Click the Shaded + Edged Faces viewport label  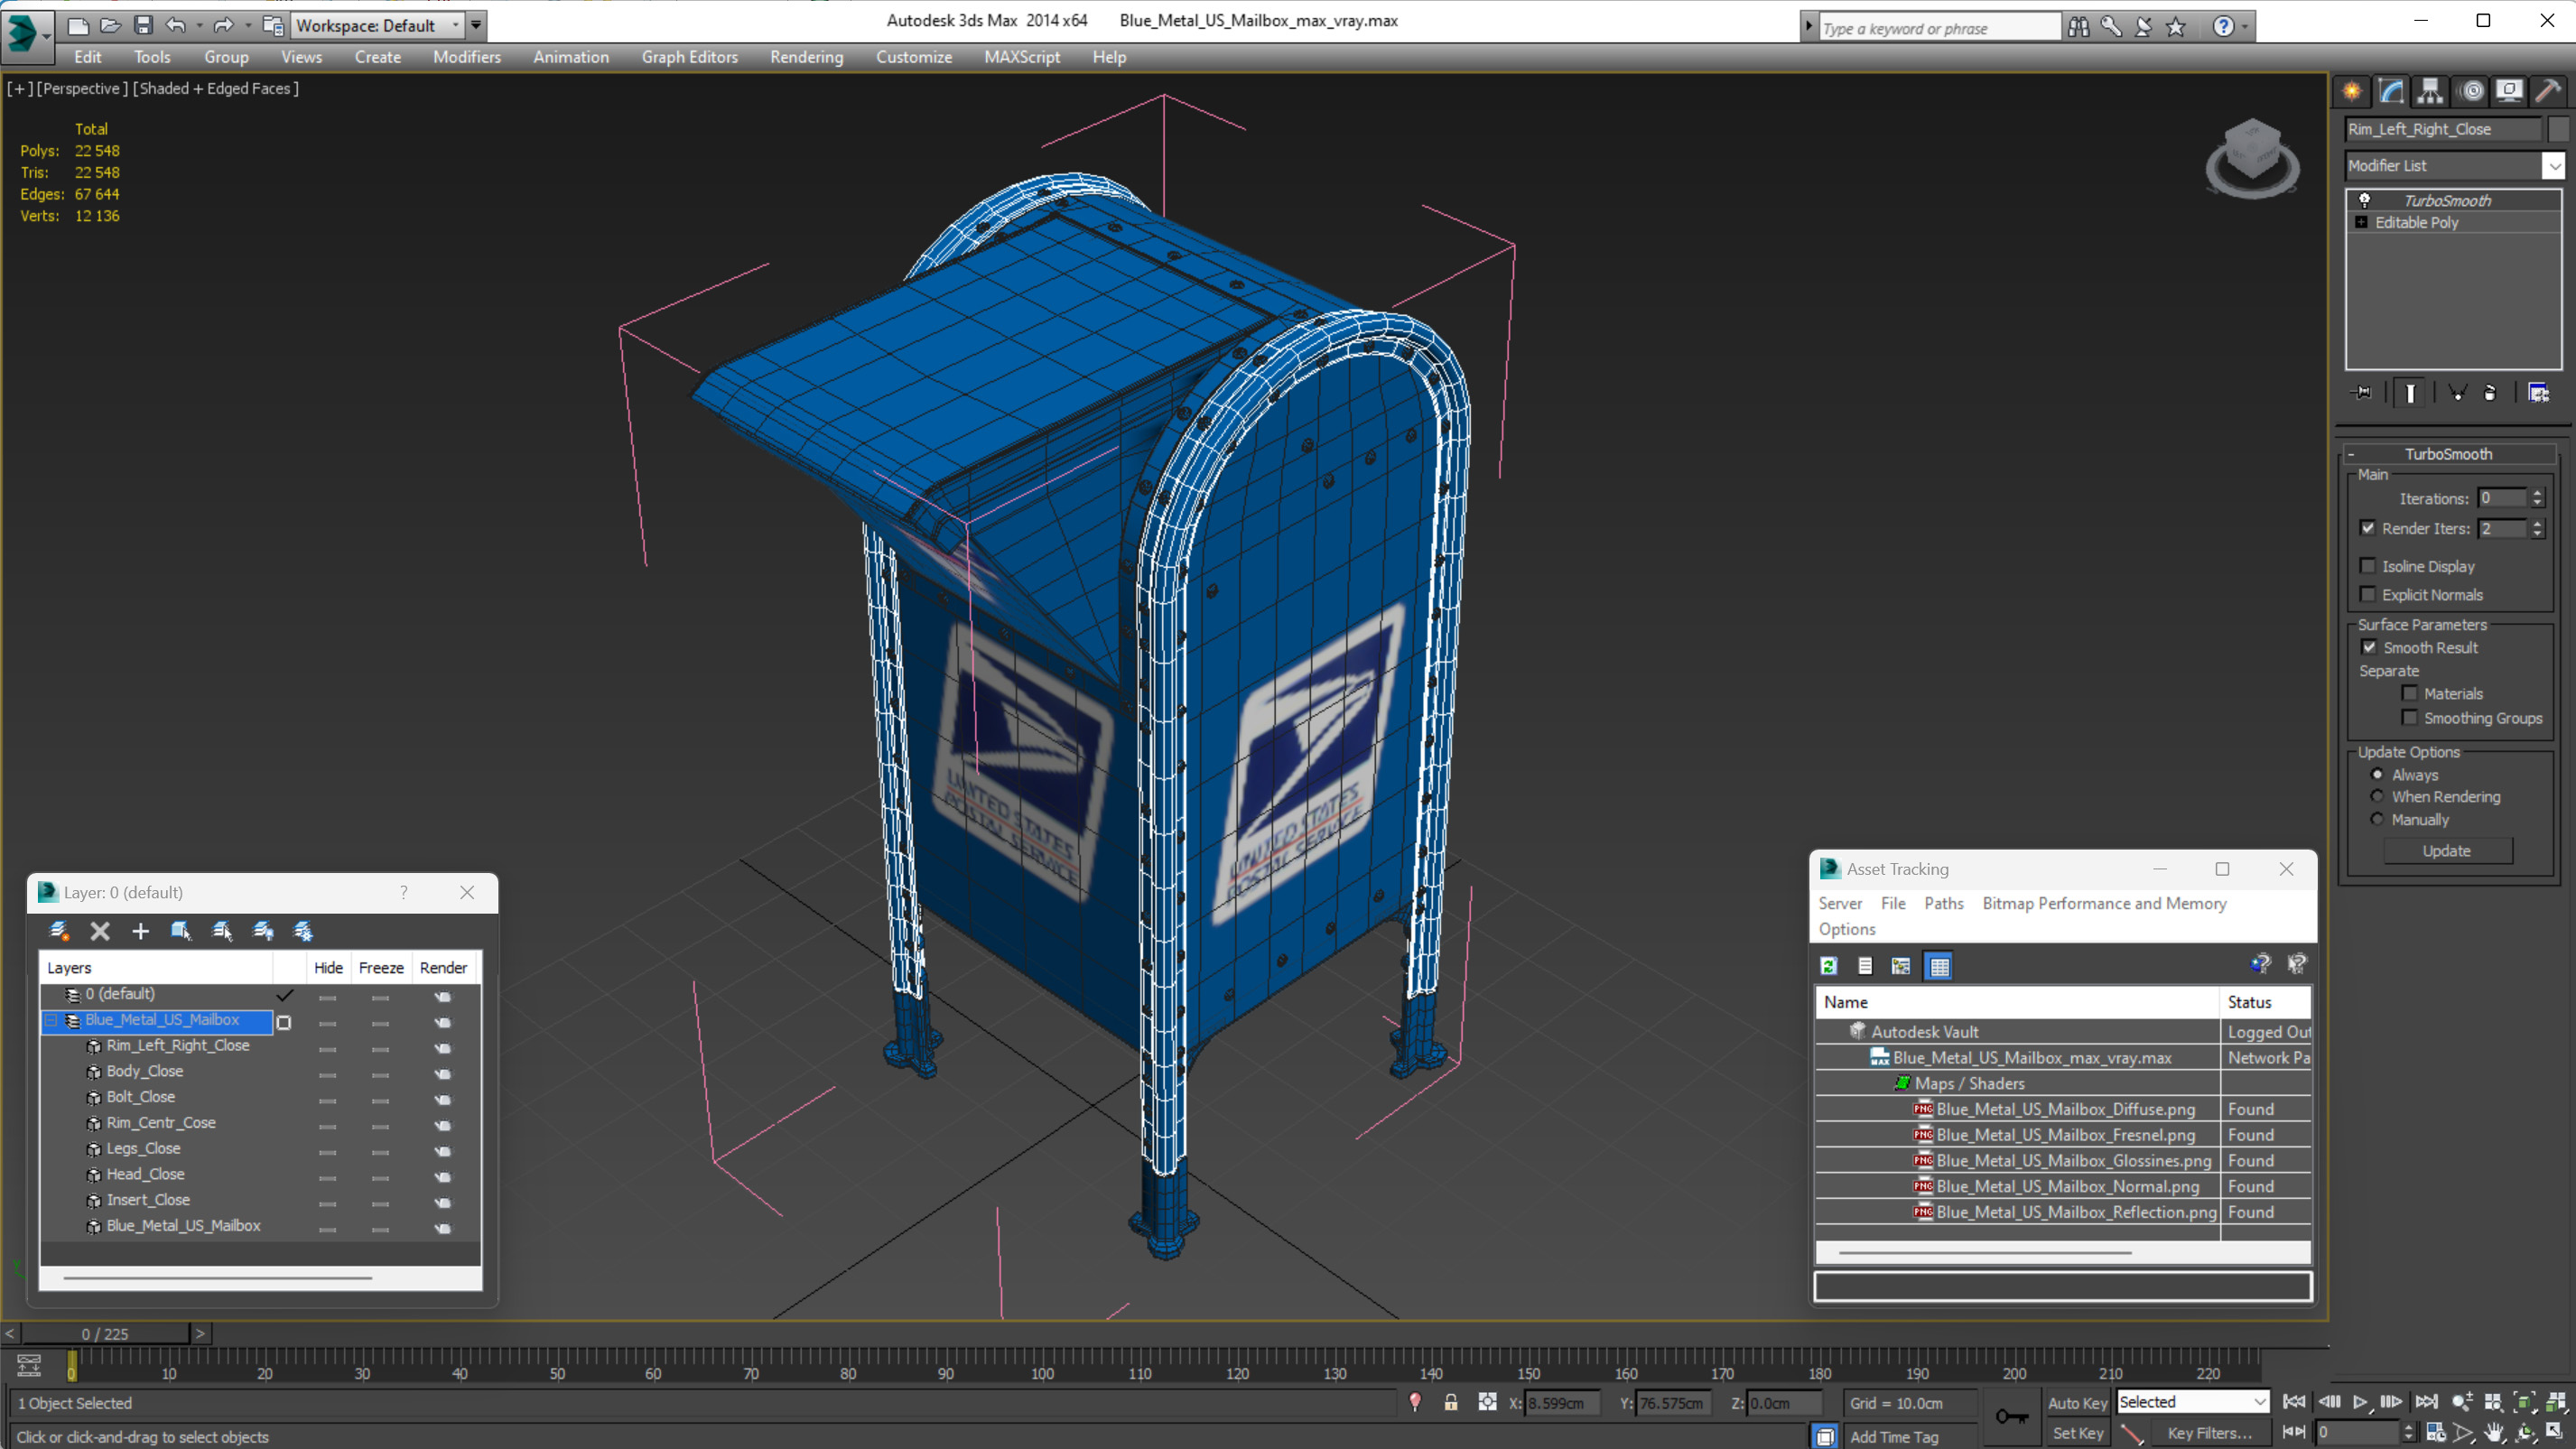216,88
